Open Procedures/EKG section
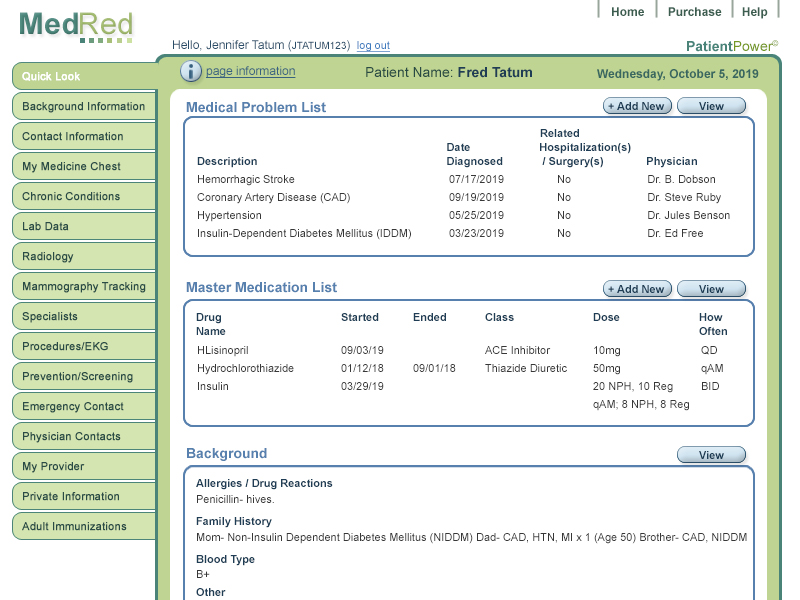Viewport: 800px width, 600px height. click(x=85, y=346)
